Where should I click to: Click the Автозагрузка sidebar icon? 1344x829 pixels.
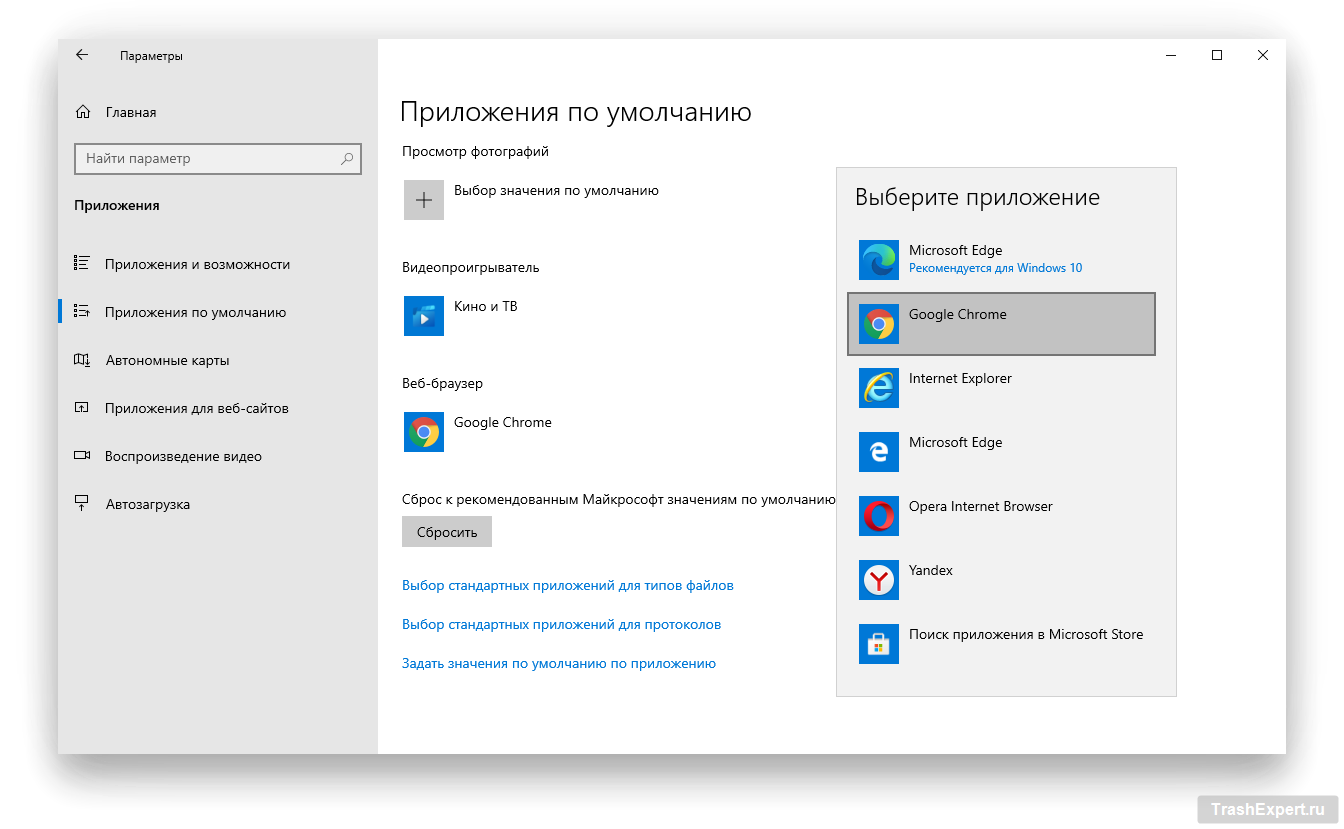[82, 504]
